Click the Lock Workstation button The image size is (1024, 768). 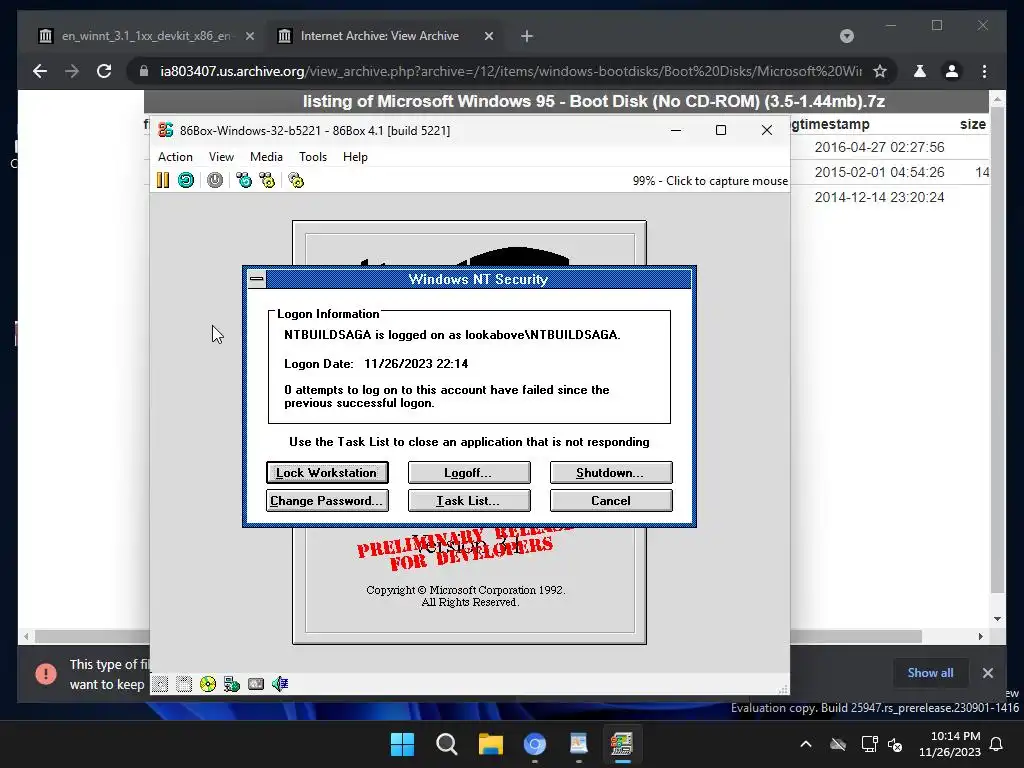327,472
